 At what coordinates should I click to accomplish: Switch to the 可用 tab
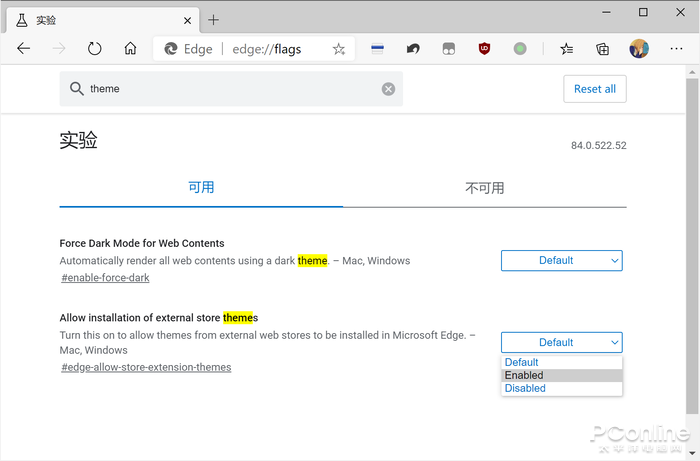coord(201,187)
